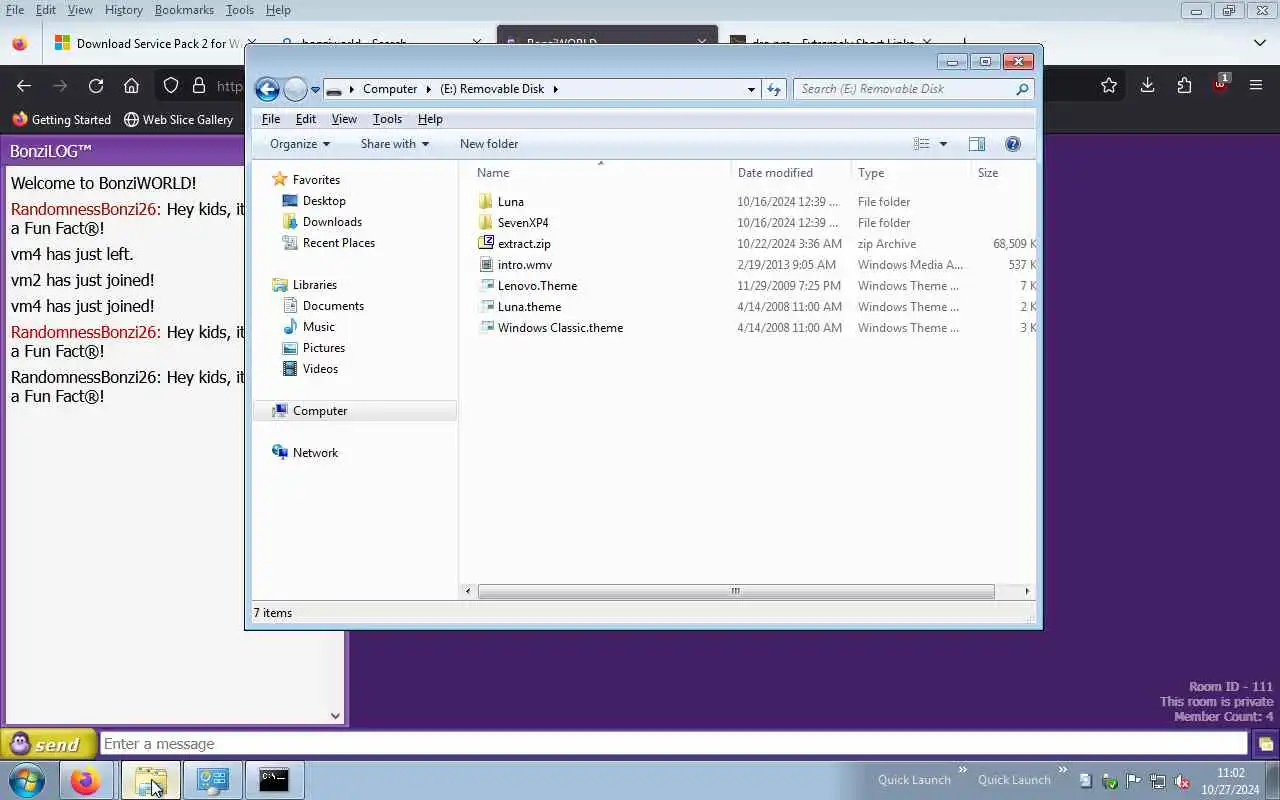The image size is (1280, 800).
Task: Click the tracking protection shield icon
Action: pos(171,86)
